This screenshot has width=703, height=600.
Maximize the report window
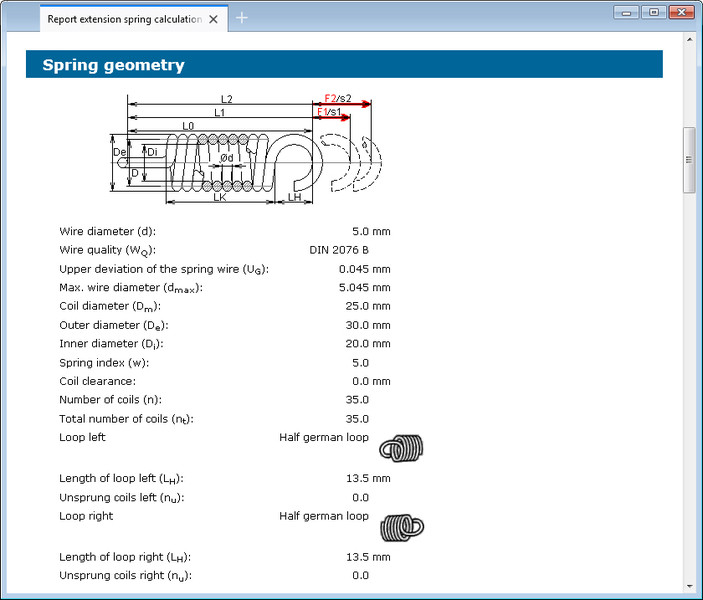pos(653,12)
